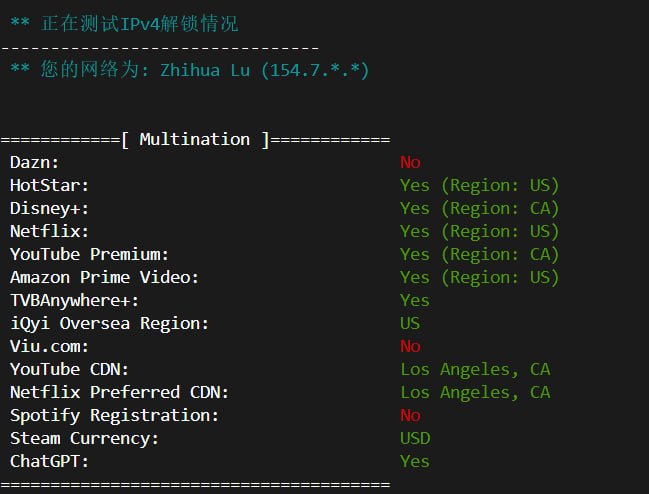649x494 pixels.
Task: Click the Spotify Registration label
Action: (115, 415)
